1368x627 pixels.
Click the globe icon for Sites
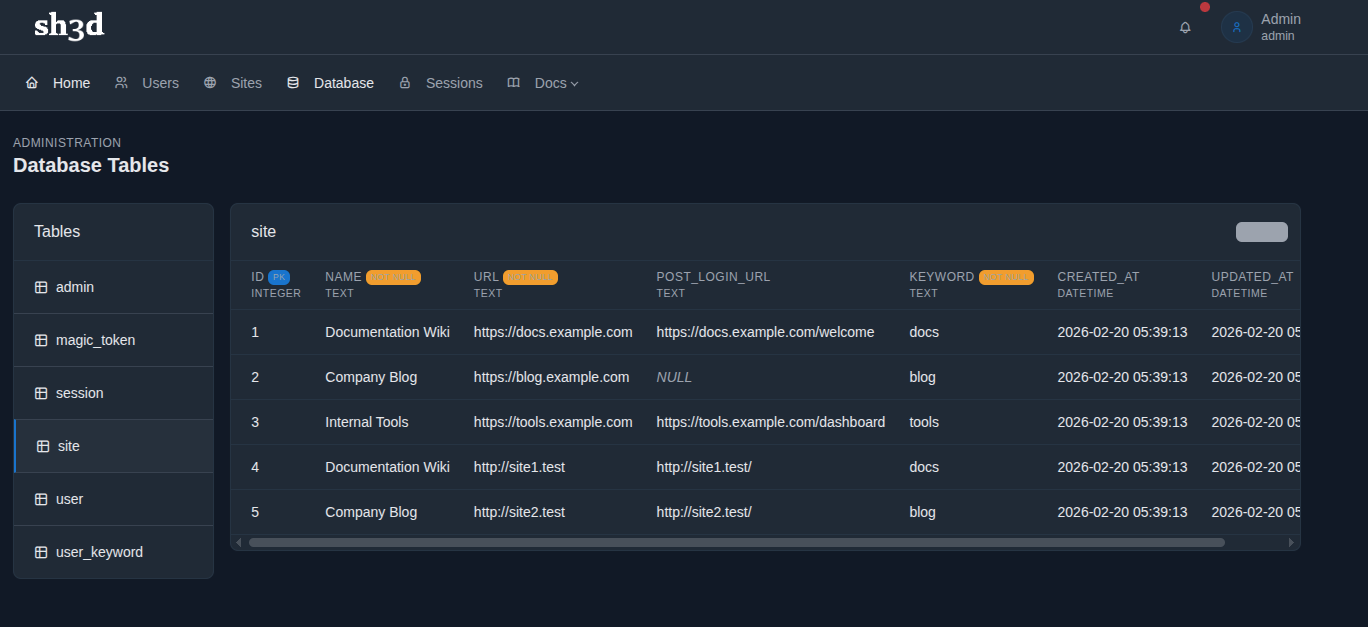(x=210, y=83)
